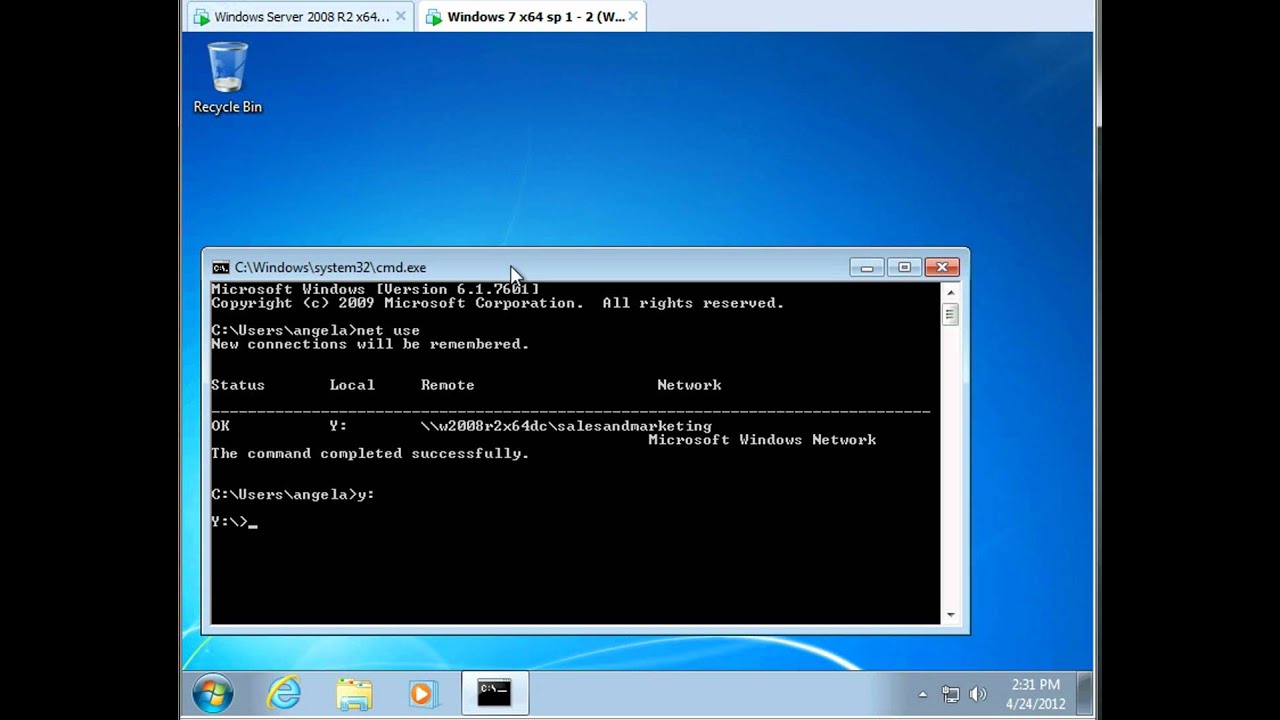Click the C:\Windows\system32\cmd.exe window title
This screenshot has height=720, width=1280.
330,267
